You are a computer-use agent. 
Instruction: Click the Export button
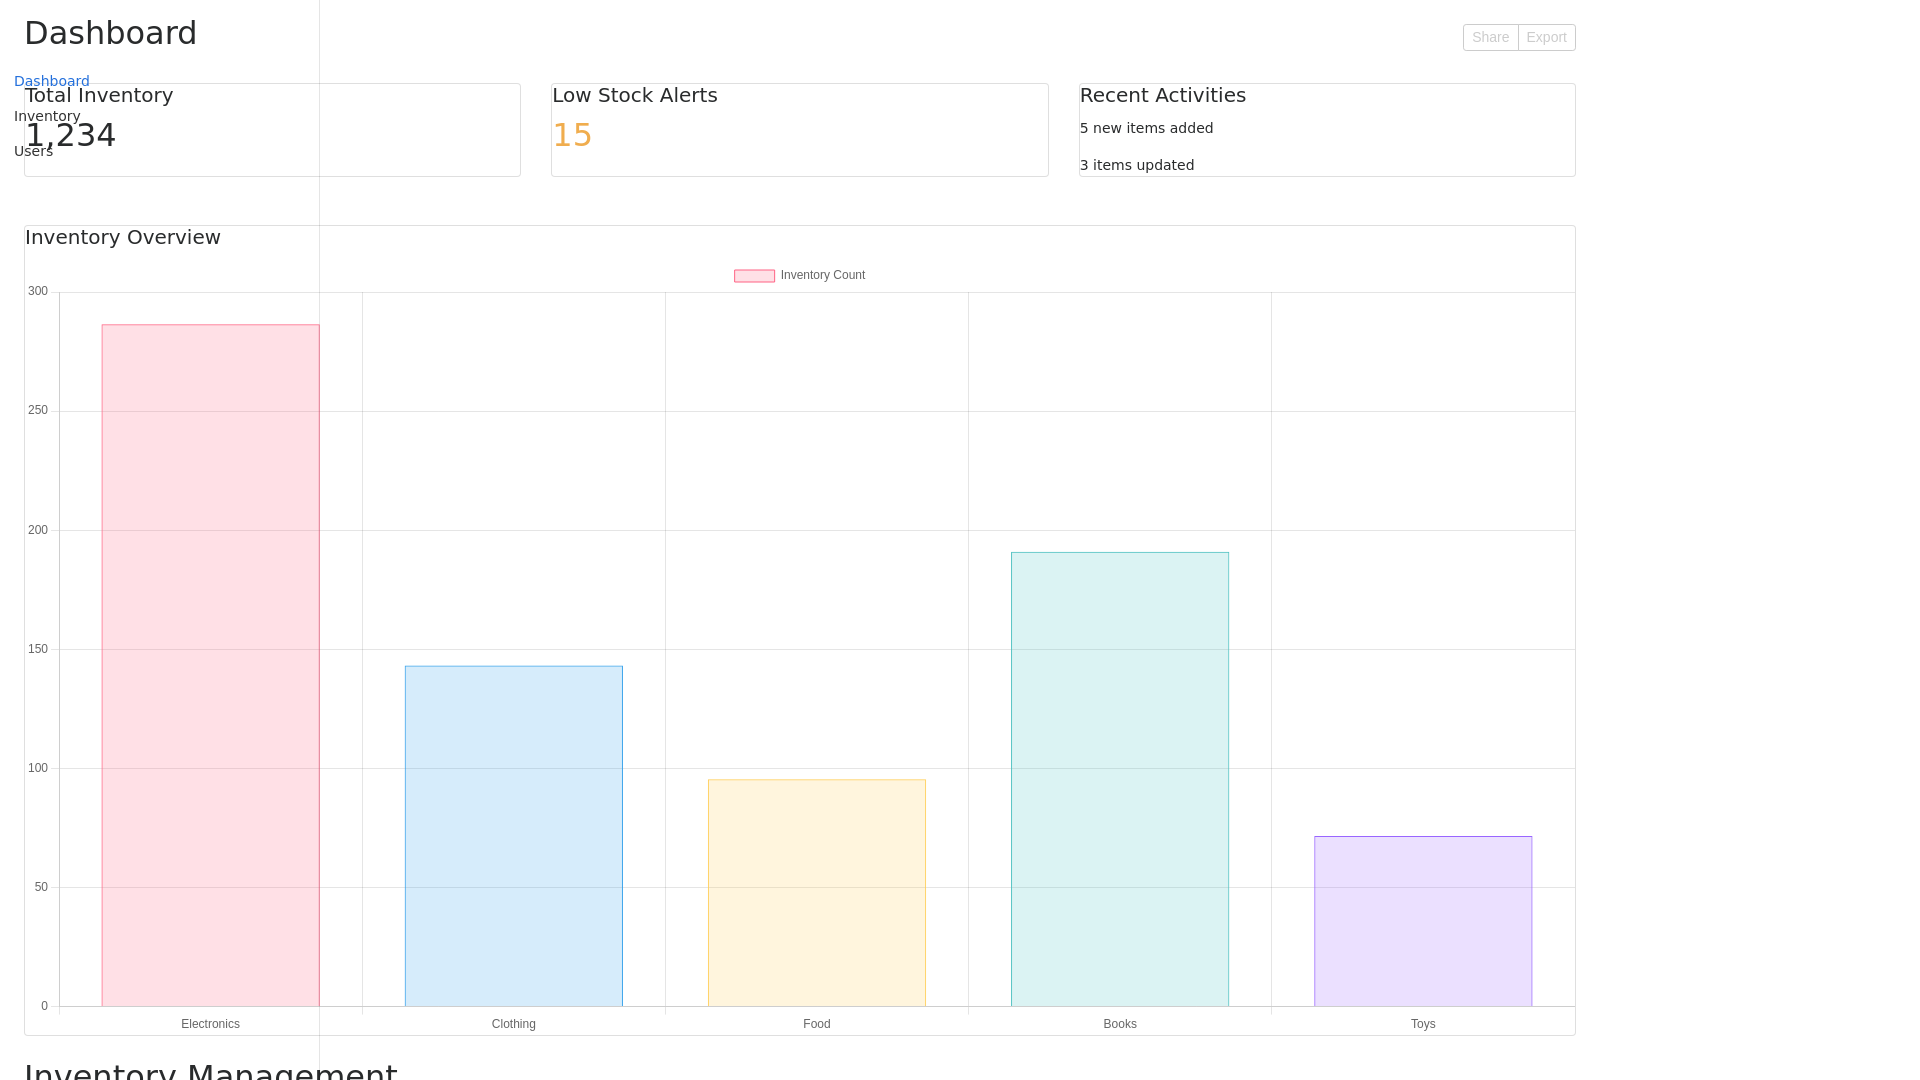click(1546, 37)
